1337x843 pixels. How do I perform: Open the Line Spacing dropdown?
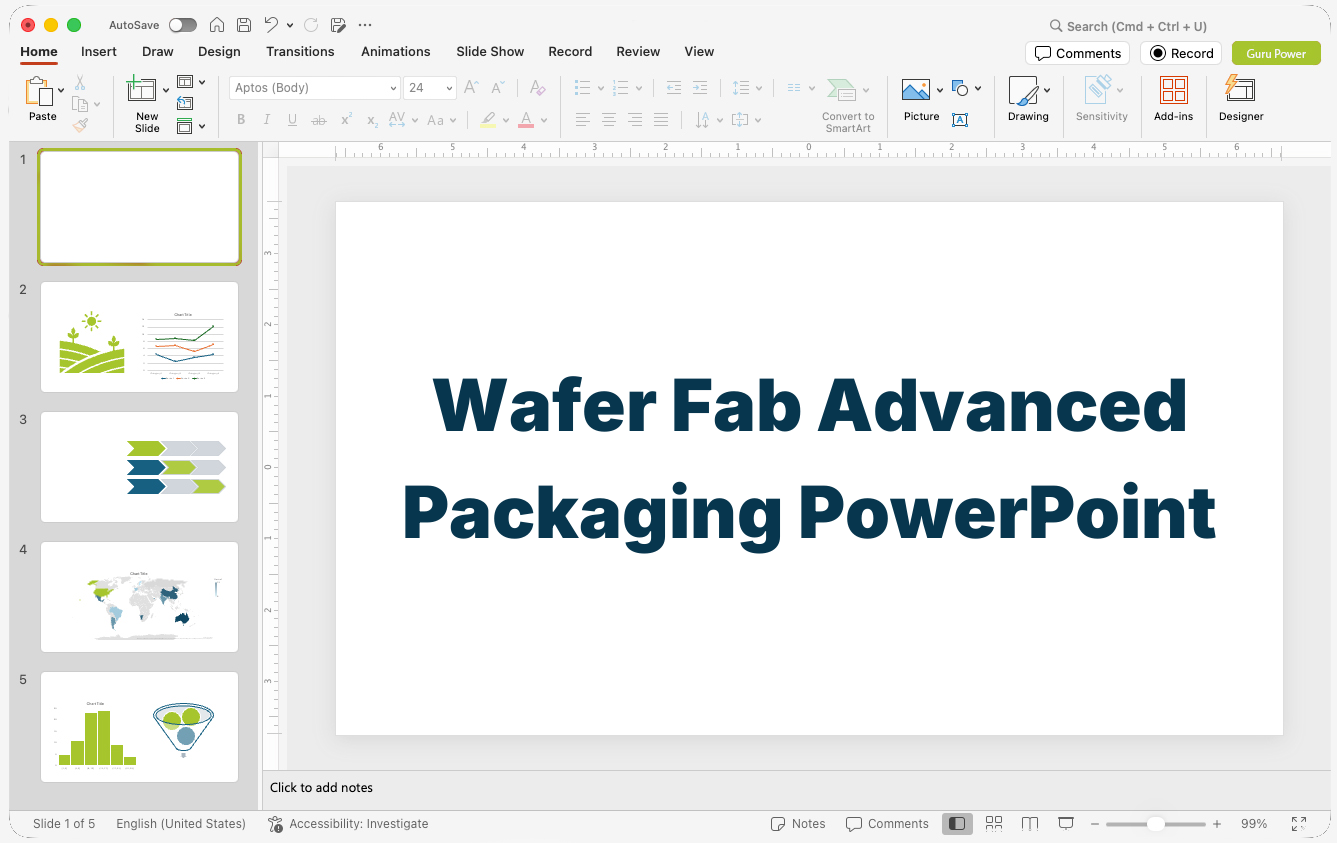tap(747, 88)
